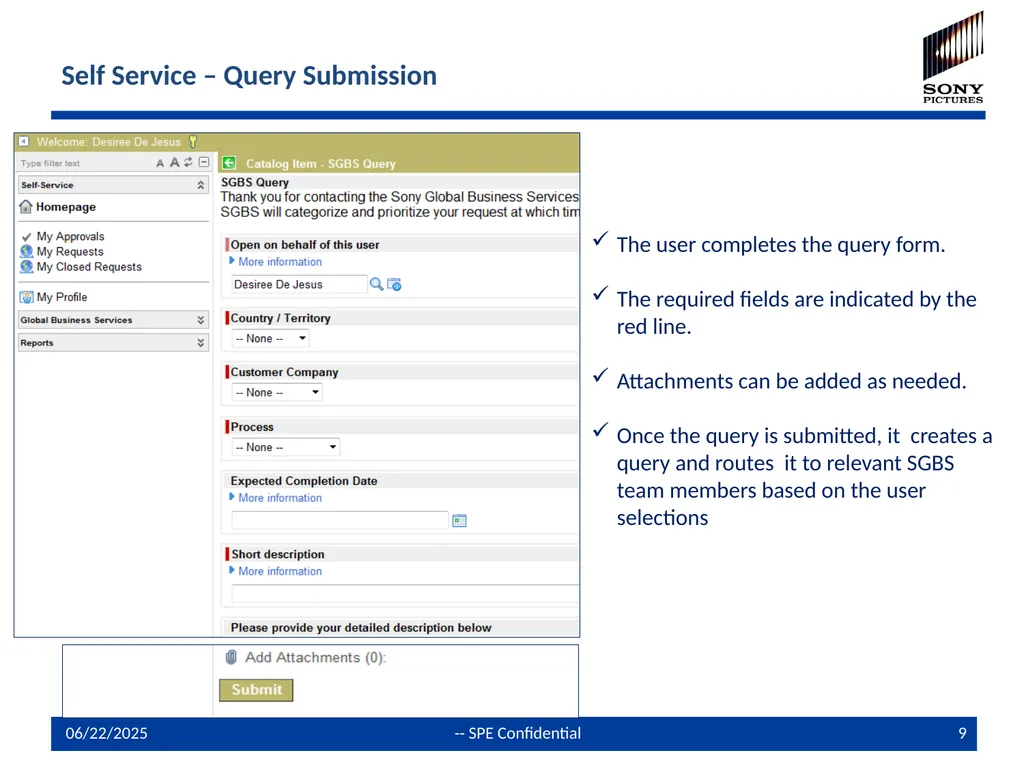Open the Process dropdown
Image resolution: width=1024 pixels, height=768 pixels.
pos(285,447)
